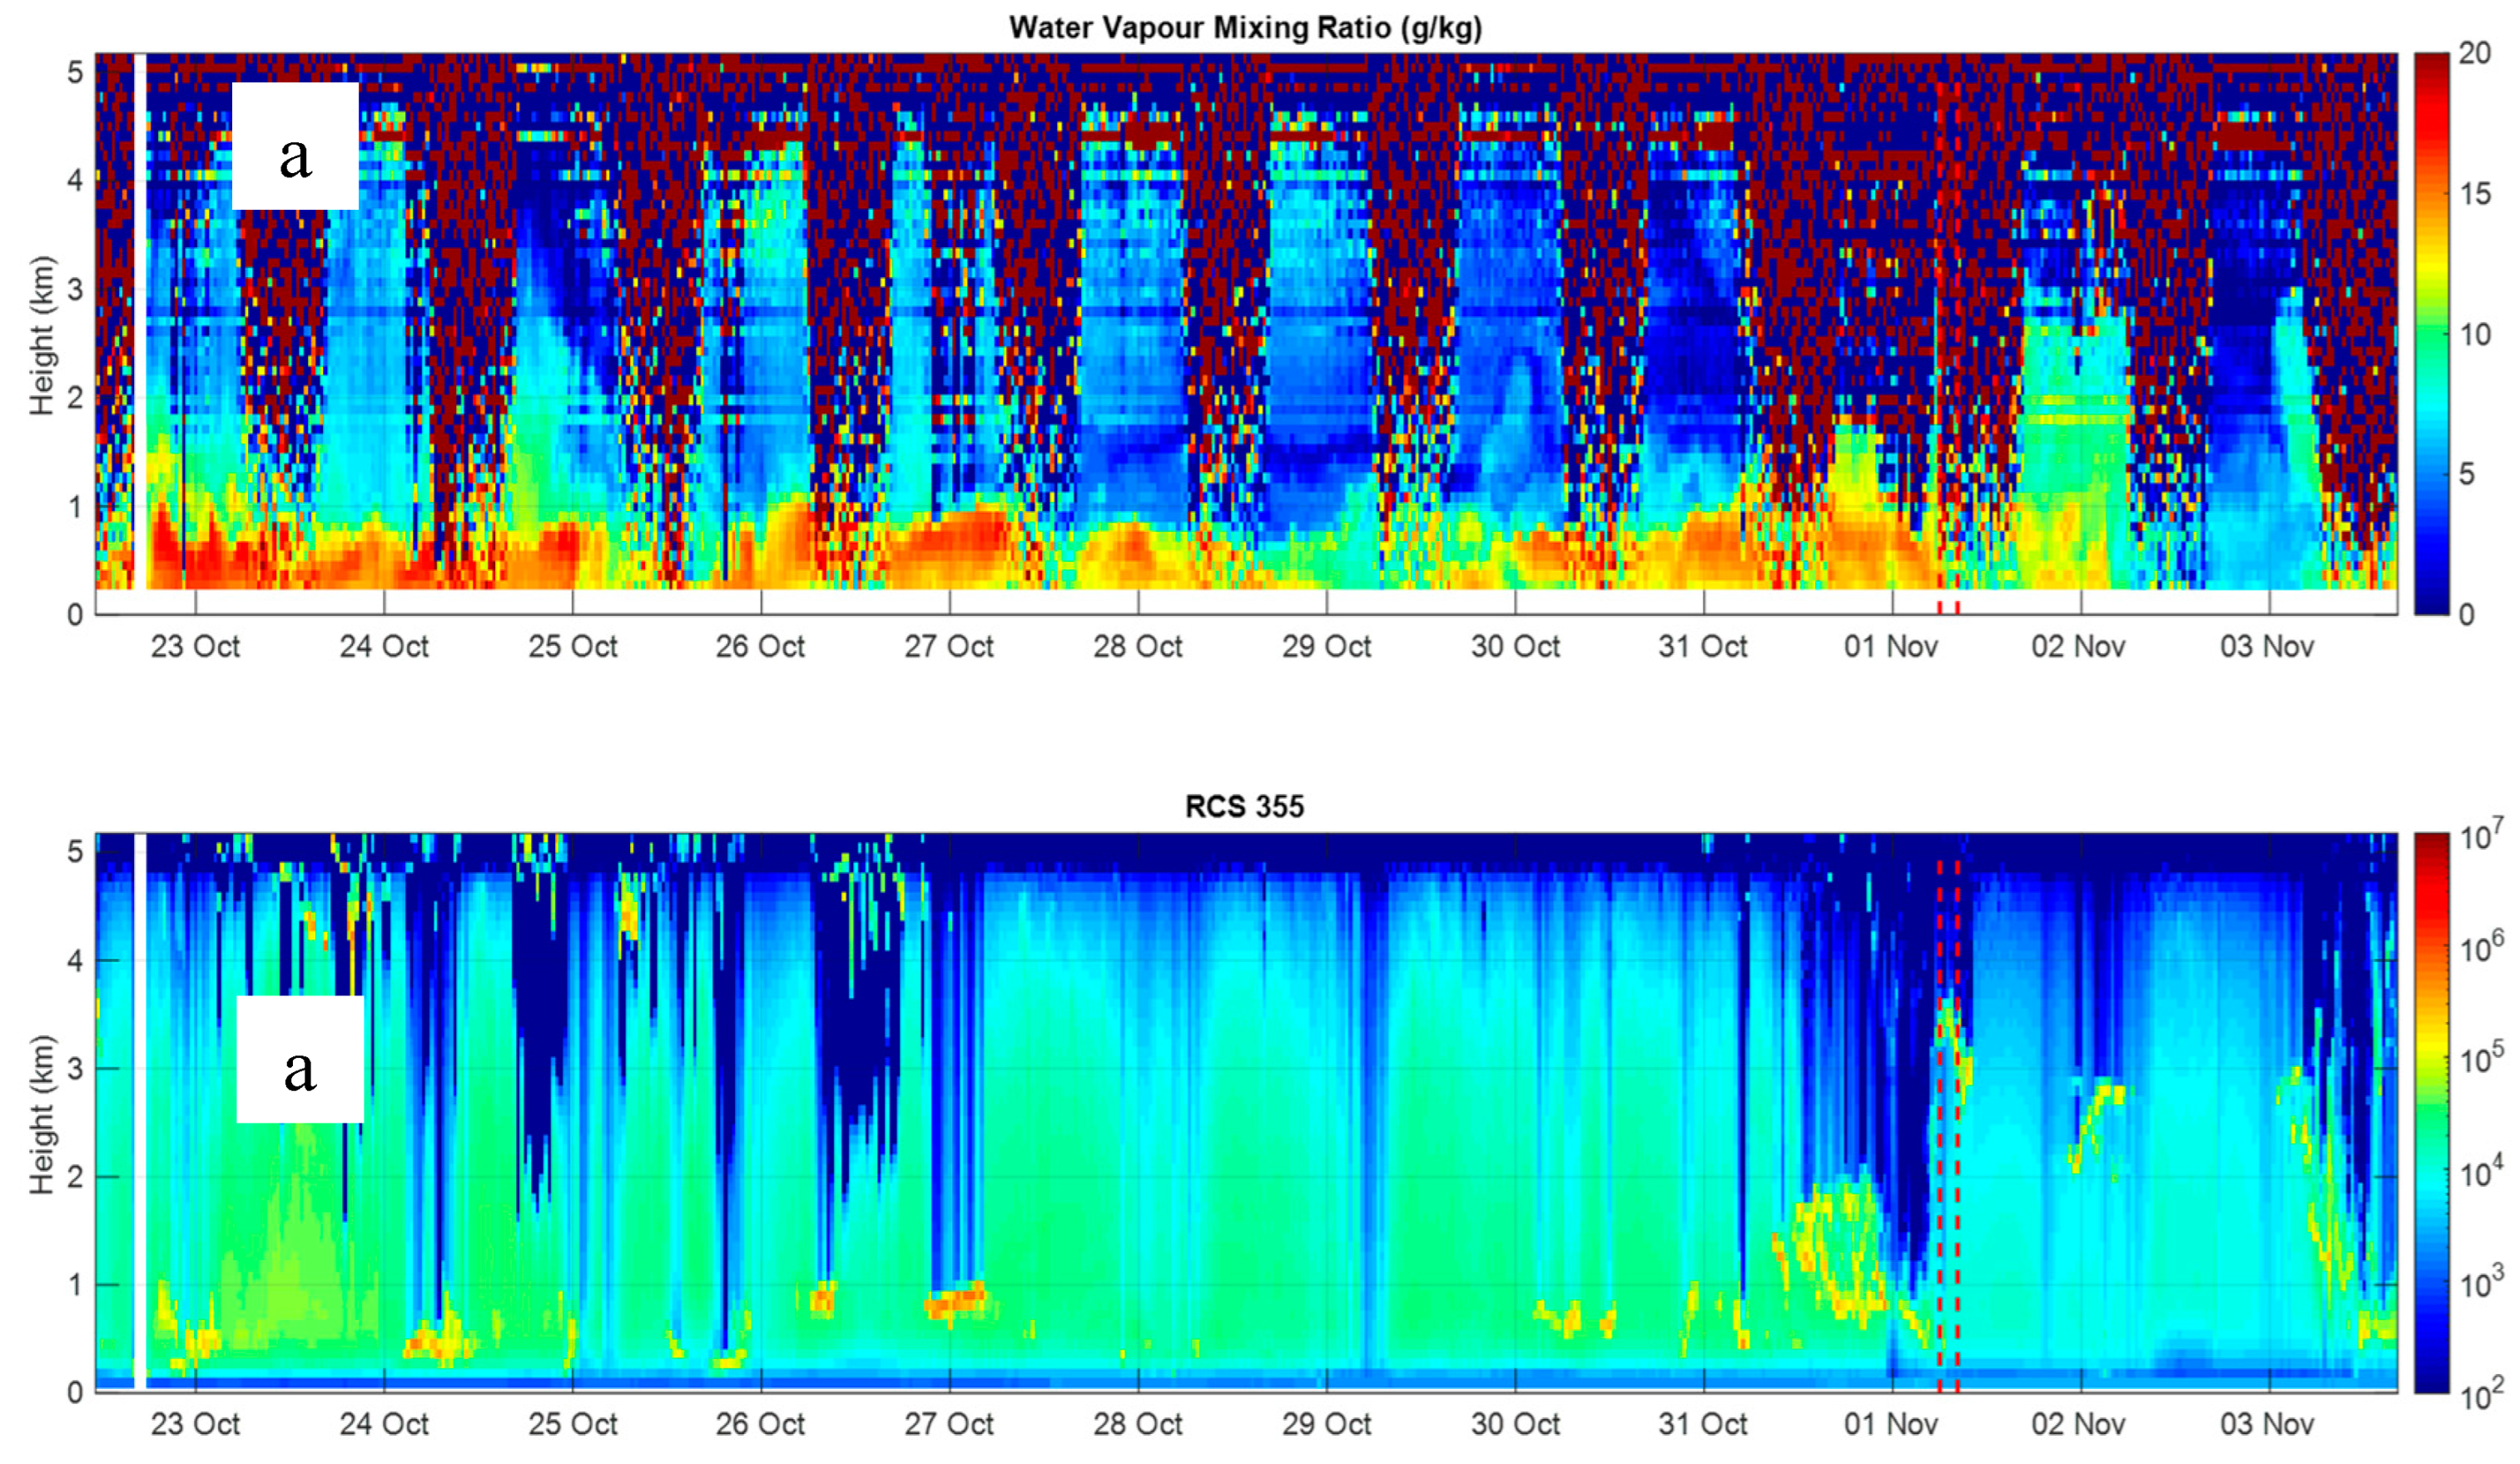Click the bottom colorbar near 10^7
This screenshot has width=2520, height=1464.
pyautogui.click(x=2432, y=840)
